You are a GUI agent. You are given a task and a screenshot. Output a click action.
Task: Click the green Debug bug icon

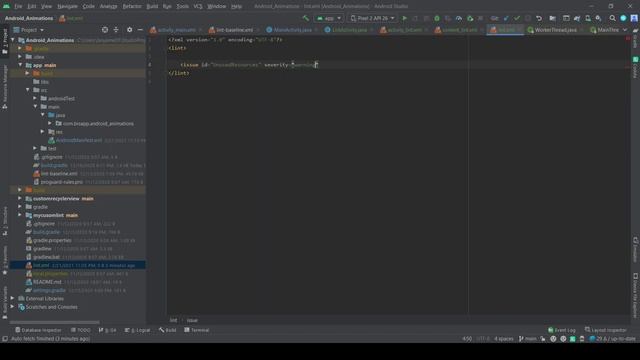(x=437, y=18)
